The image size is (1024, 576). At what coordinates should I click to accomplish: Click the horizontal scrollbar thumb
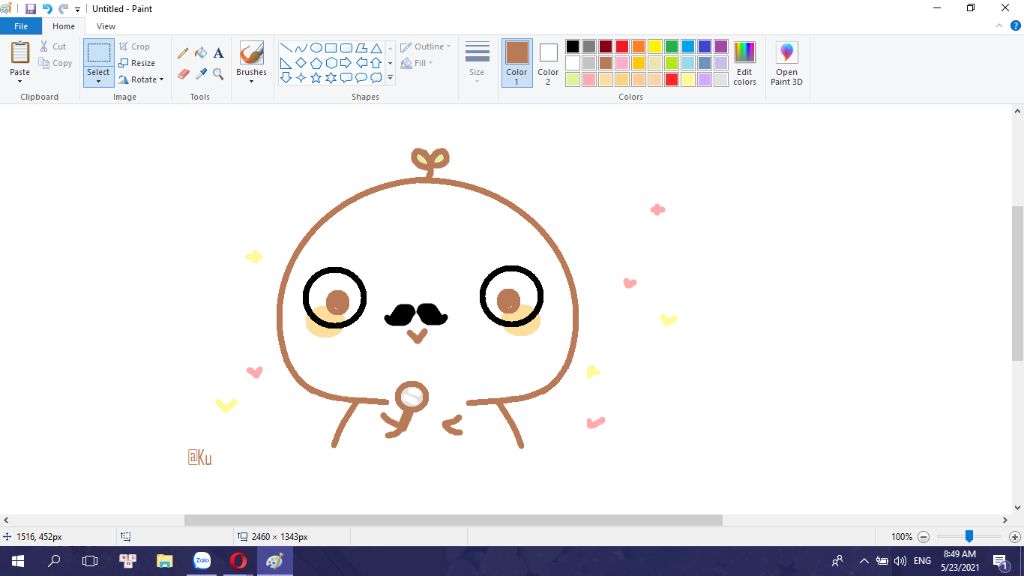pos(453,520)
